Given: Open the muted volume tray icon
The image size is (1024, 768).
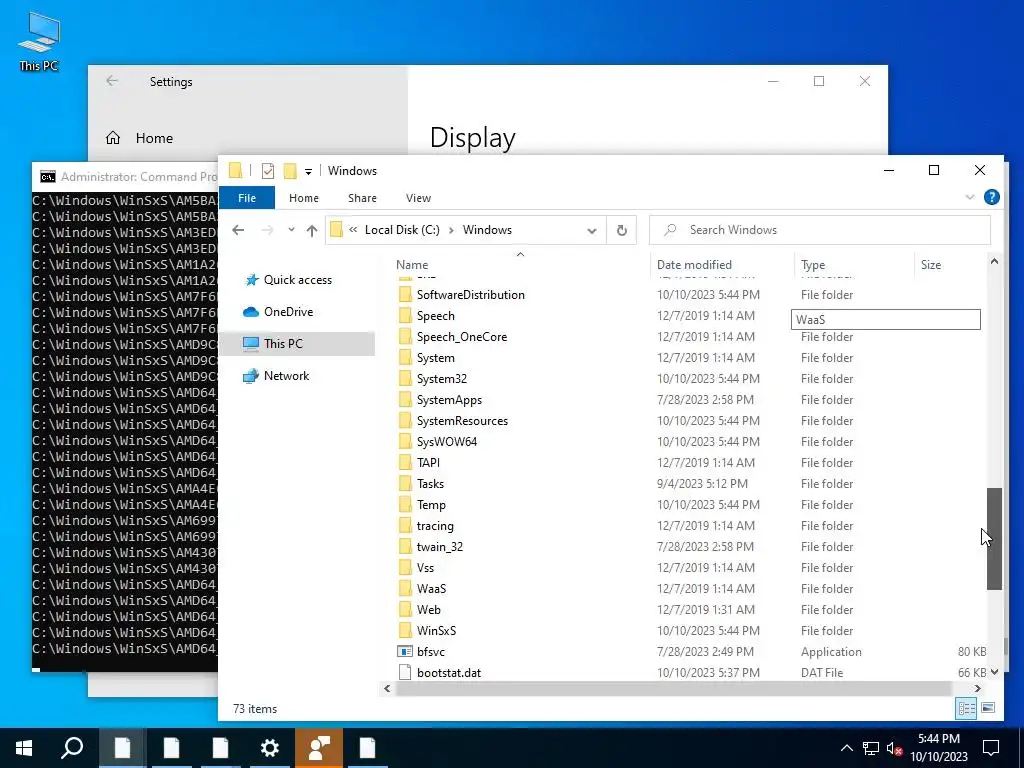Looking at the screenshot, I should click(894, 748).
